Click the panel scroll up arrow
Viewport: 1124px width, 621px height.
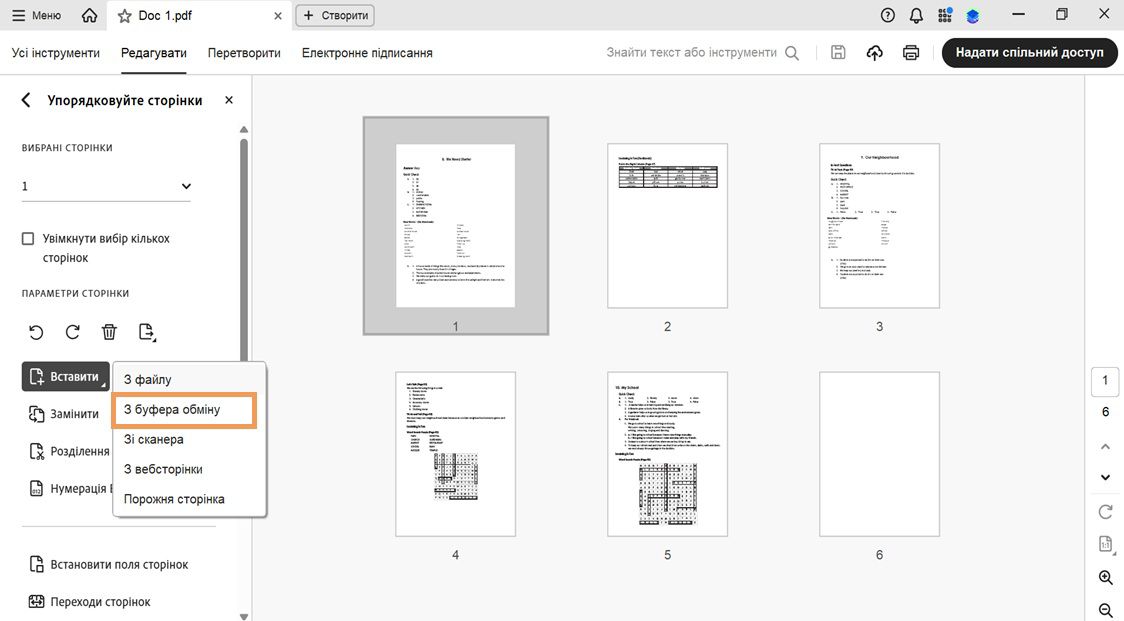click(x=244, y=130)
